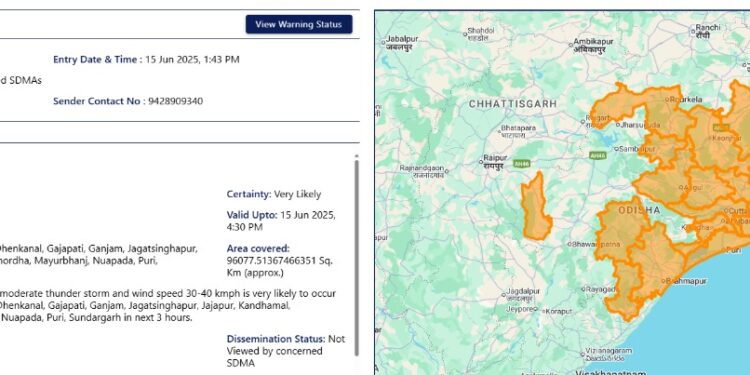Select the Raipur city marker on map
The image size is (750, 375).
(482, 162)
